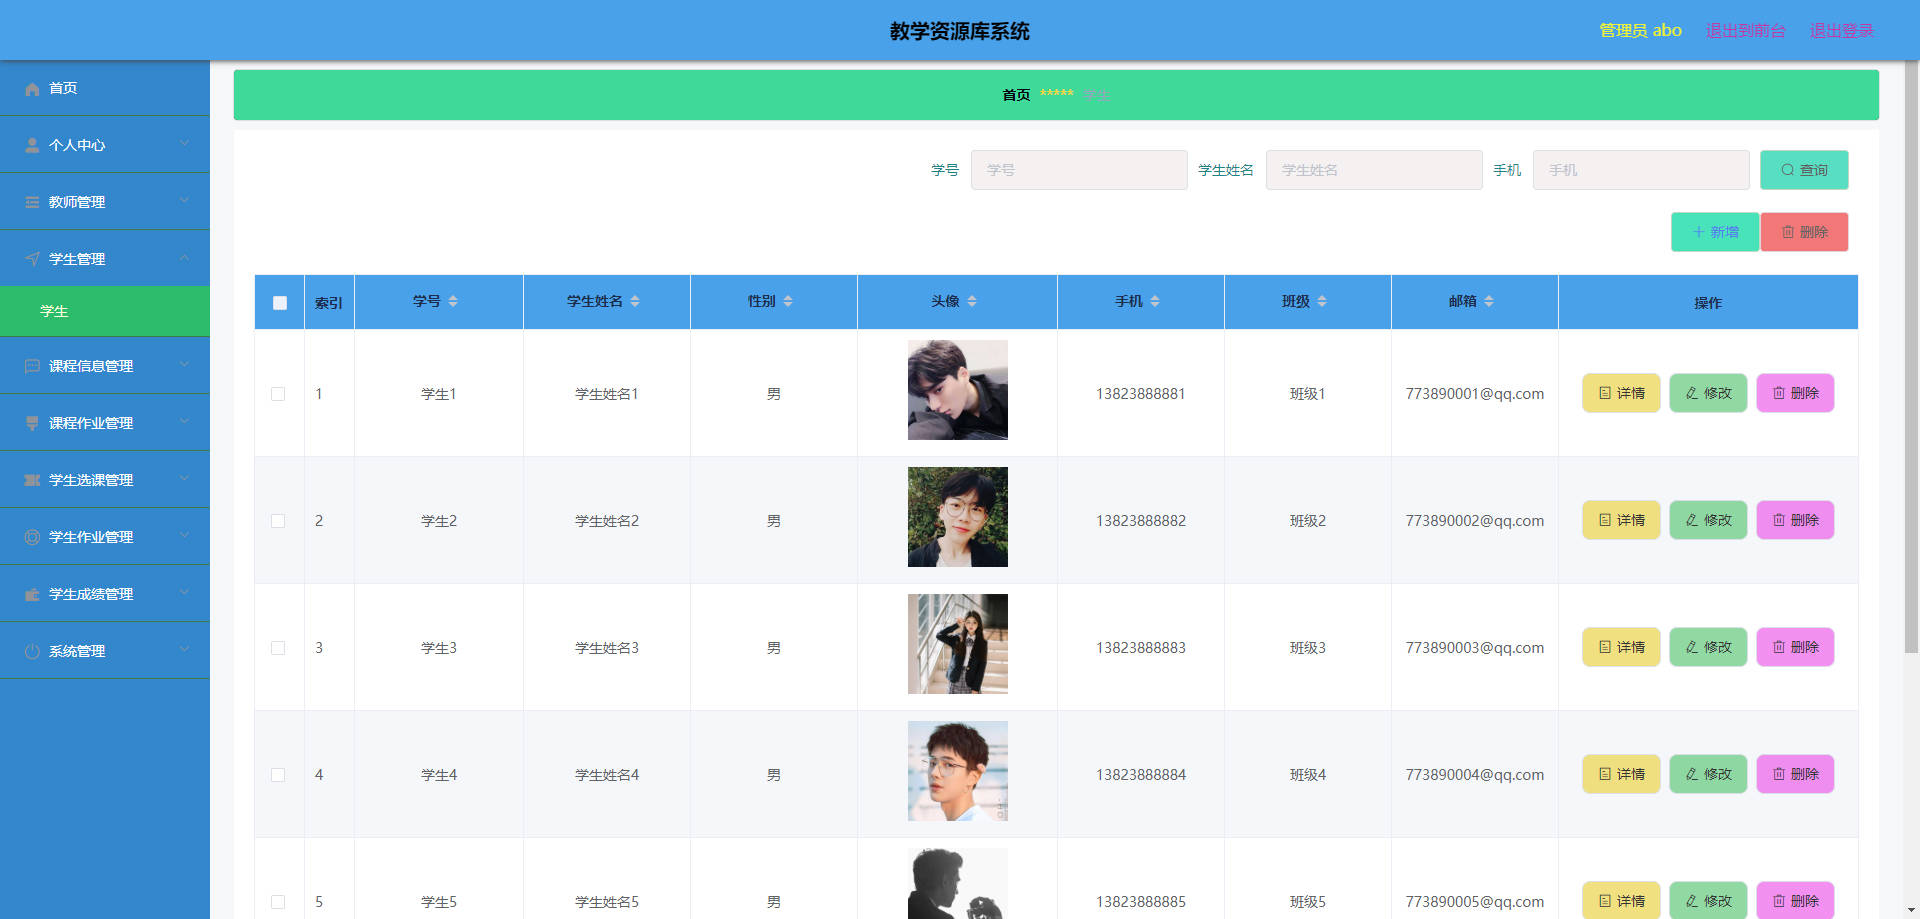Click the plus icon in 新增 button
1920x919 pixels.
1698,232
